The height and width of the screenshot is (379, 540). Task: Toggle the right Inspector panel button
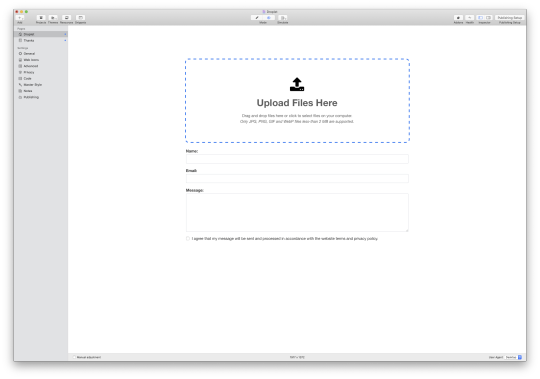(488, 18)
